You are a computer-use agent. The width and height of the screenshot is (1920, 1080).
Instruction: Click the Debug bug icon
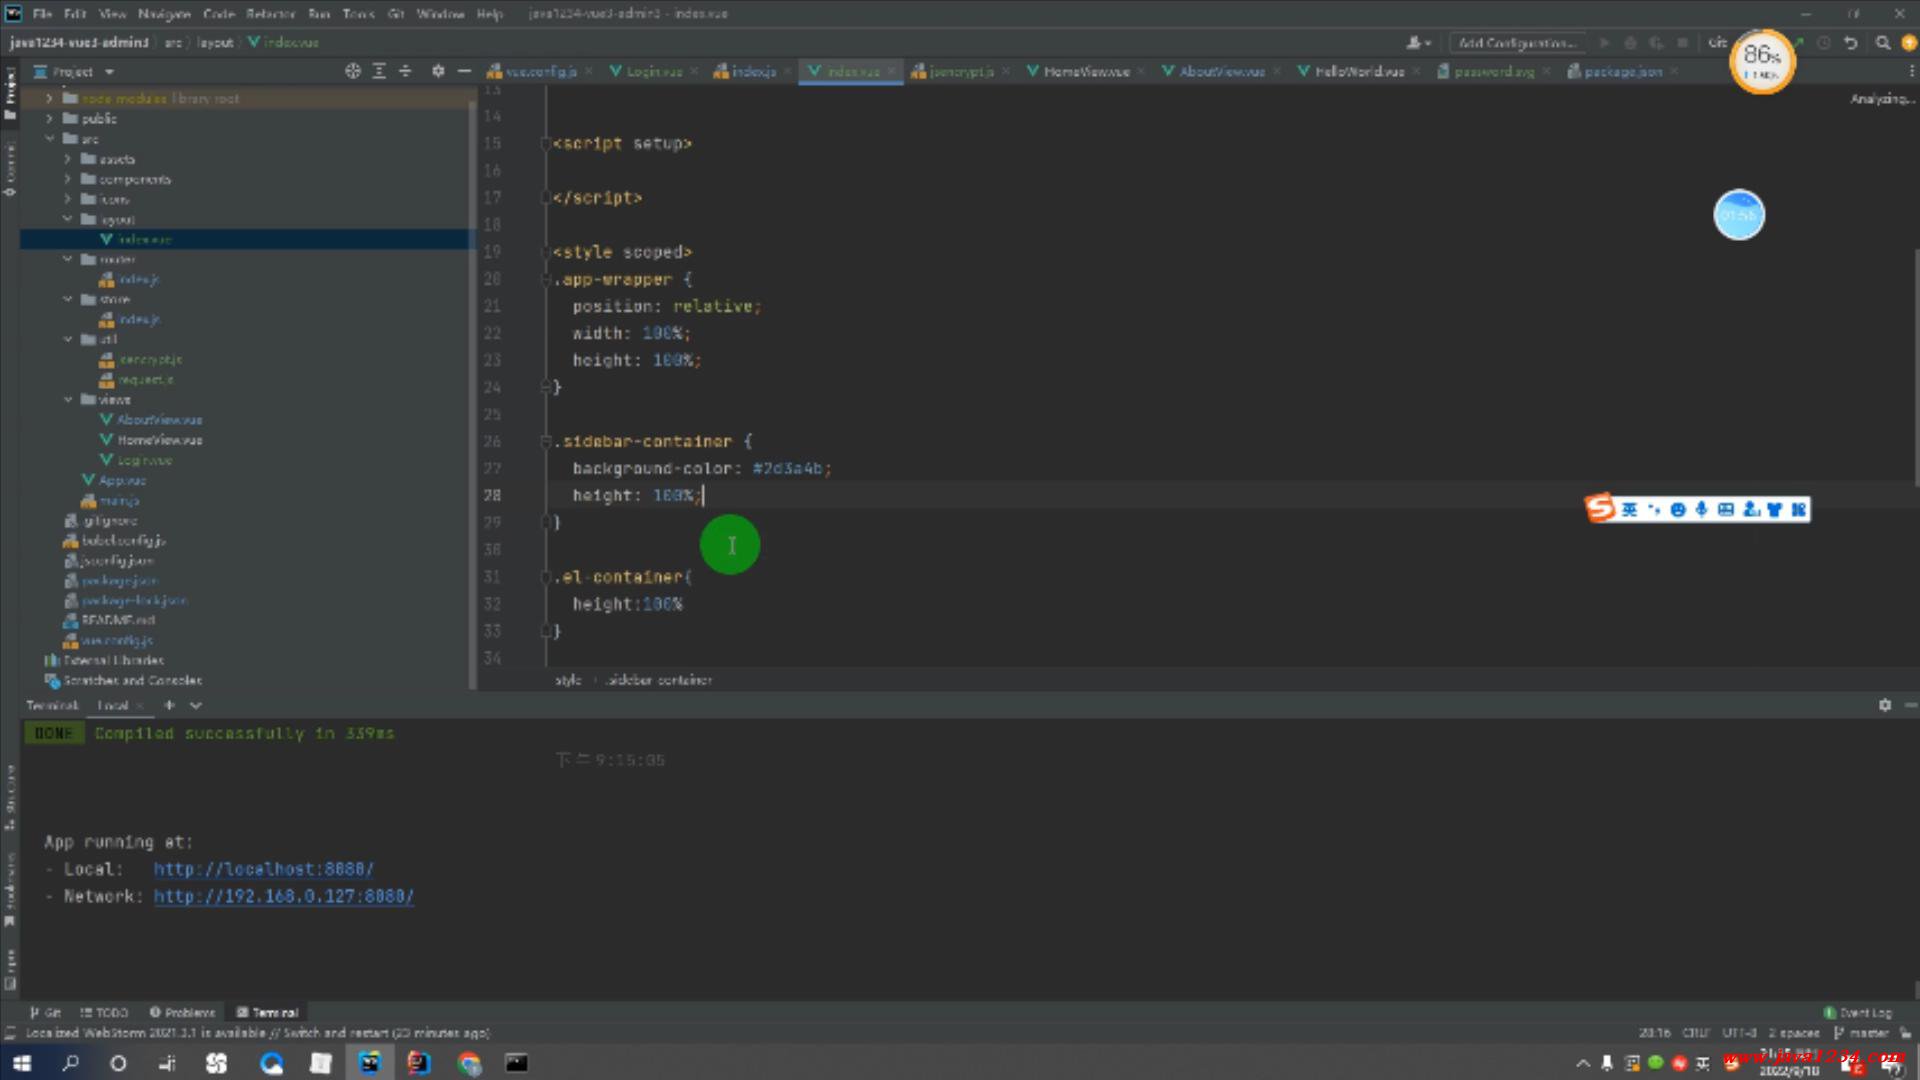pos(1630,43)
